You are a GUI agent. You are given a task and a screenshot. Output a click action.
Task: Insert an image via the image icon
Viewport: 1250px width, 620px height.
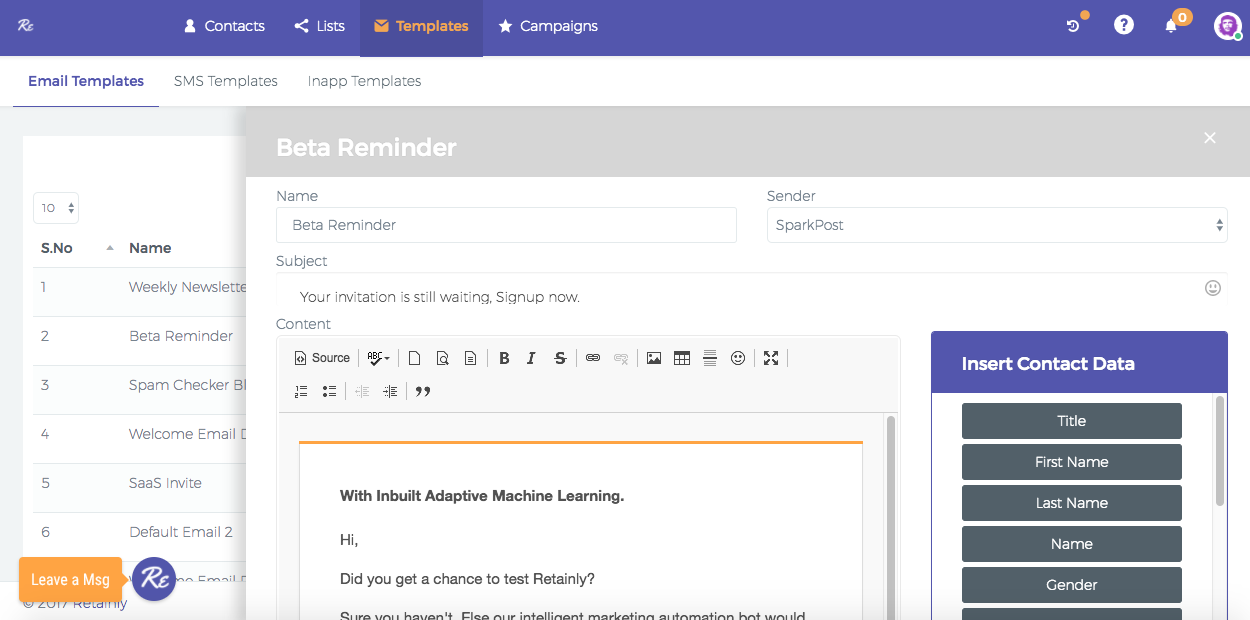654,358
